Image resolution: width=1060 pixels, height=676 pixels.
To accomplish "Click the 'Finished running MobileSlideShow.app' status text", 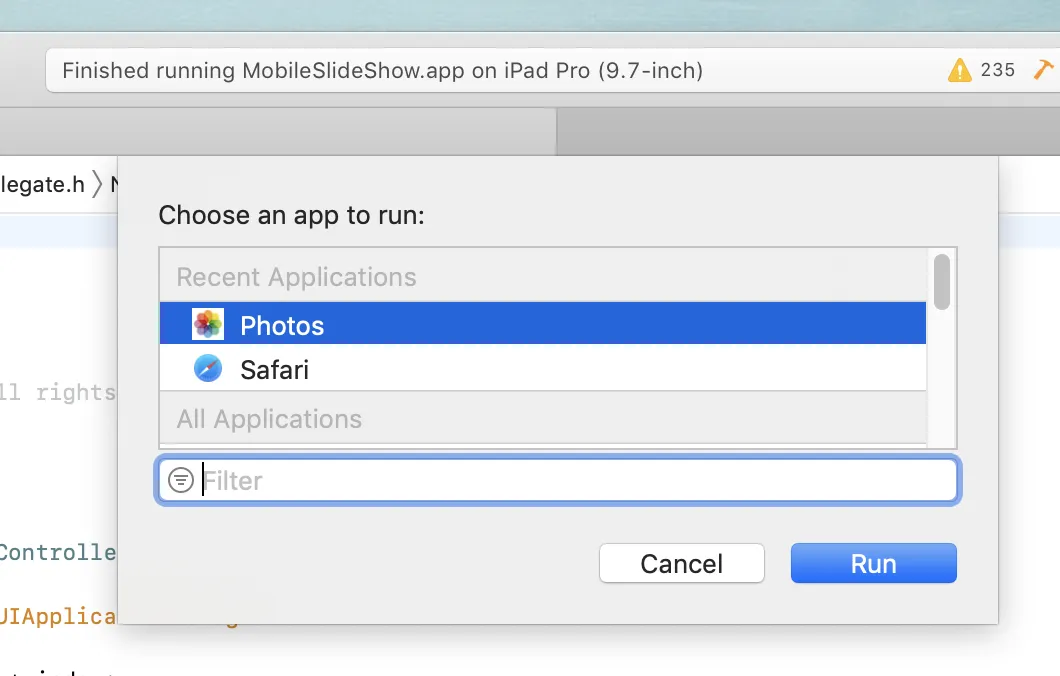I will [x=382, y=71].
